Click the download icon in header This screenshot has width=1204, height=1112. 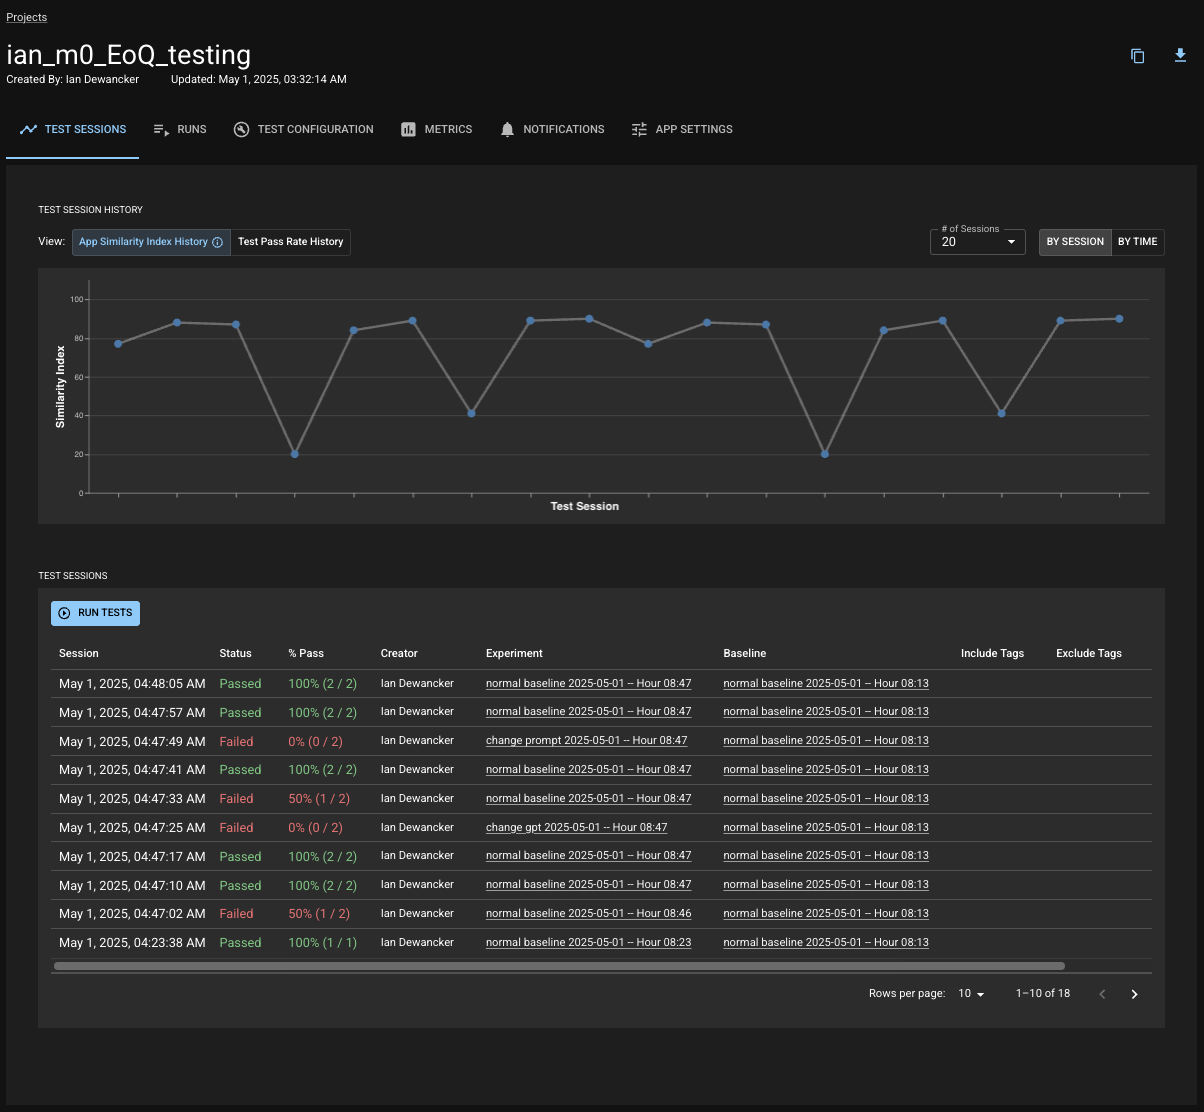tap(1180, 56)
